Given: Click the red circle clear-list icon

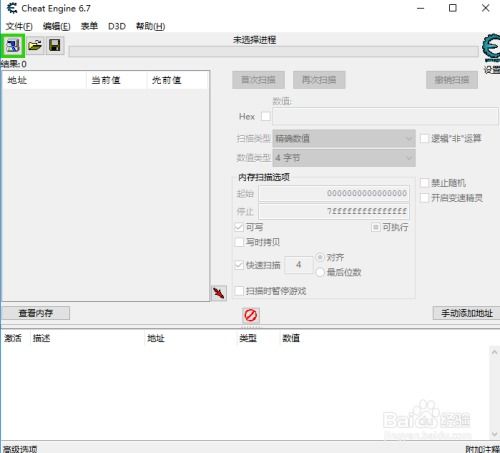Looking at the screenshot, I should click(x=251, y=315).
